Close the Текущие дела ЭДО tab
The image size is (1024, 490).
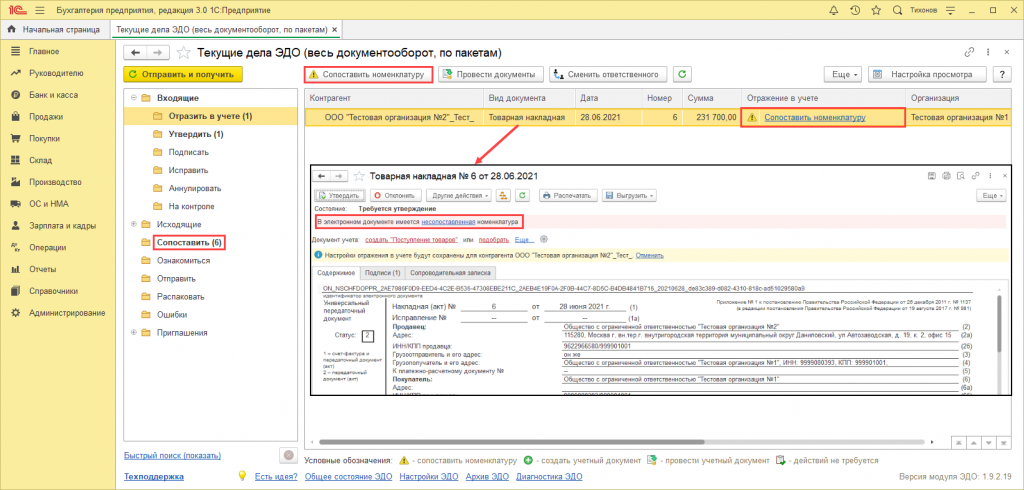pyautogui.click(x=334, y=29)
